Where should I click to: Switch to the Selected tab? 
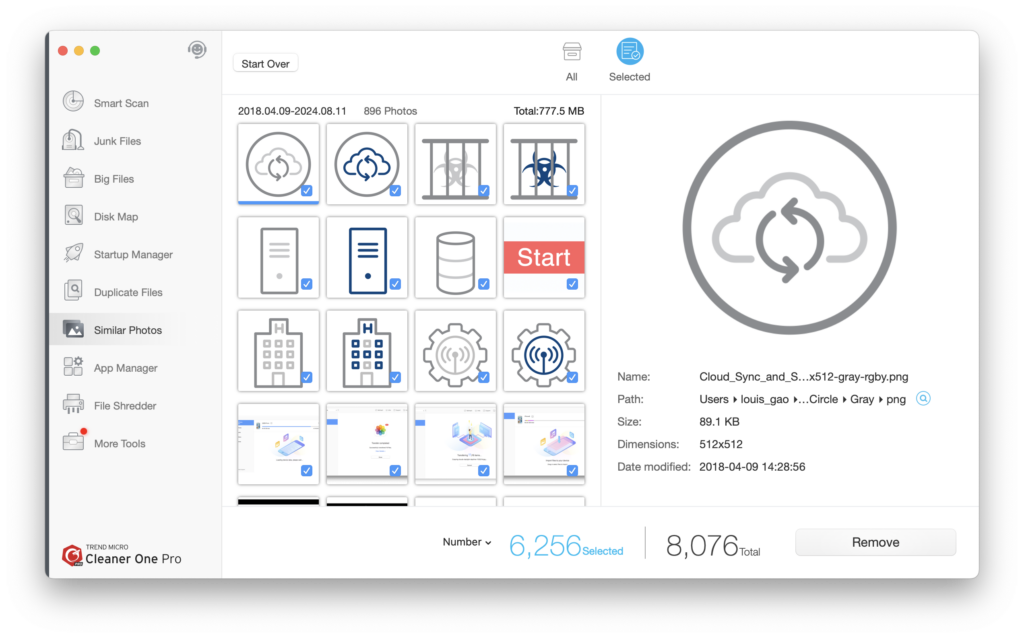[x=629, y=60]
